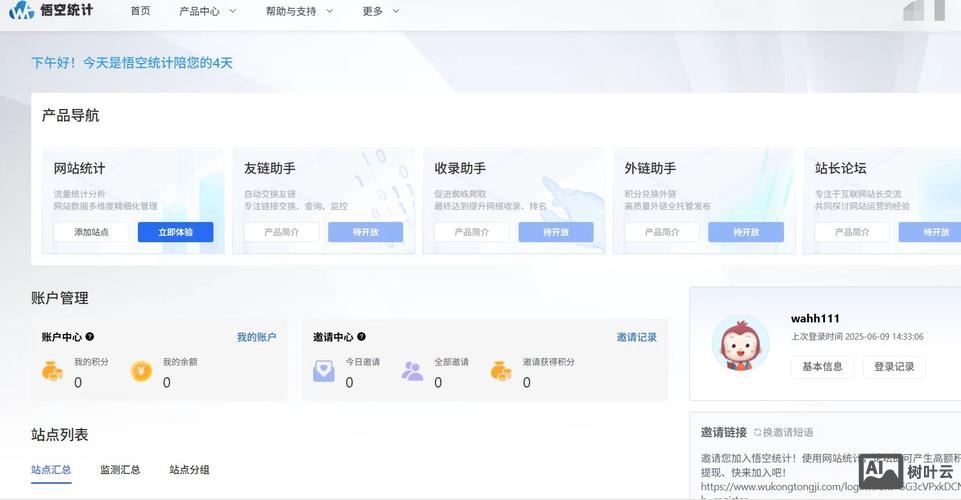
Task: Click the 我的余额 value 0
Action: coord(167,383)
